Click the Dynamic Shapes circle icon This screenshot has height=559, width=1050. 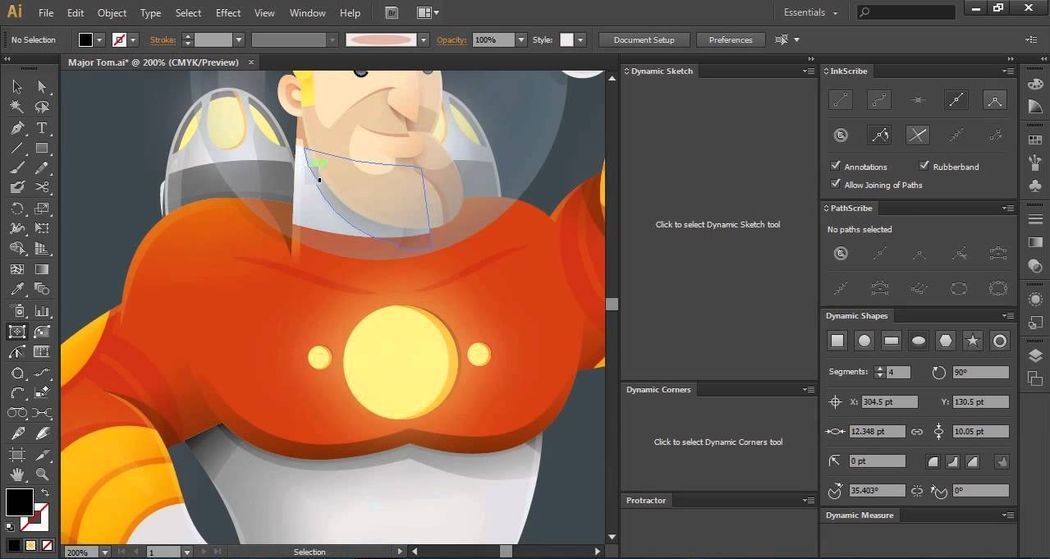point(865,341)
